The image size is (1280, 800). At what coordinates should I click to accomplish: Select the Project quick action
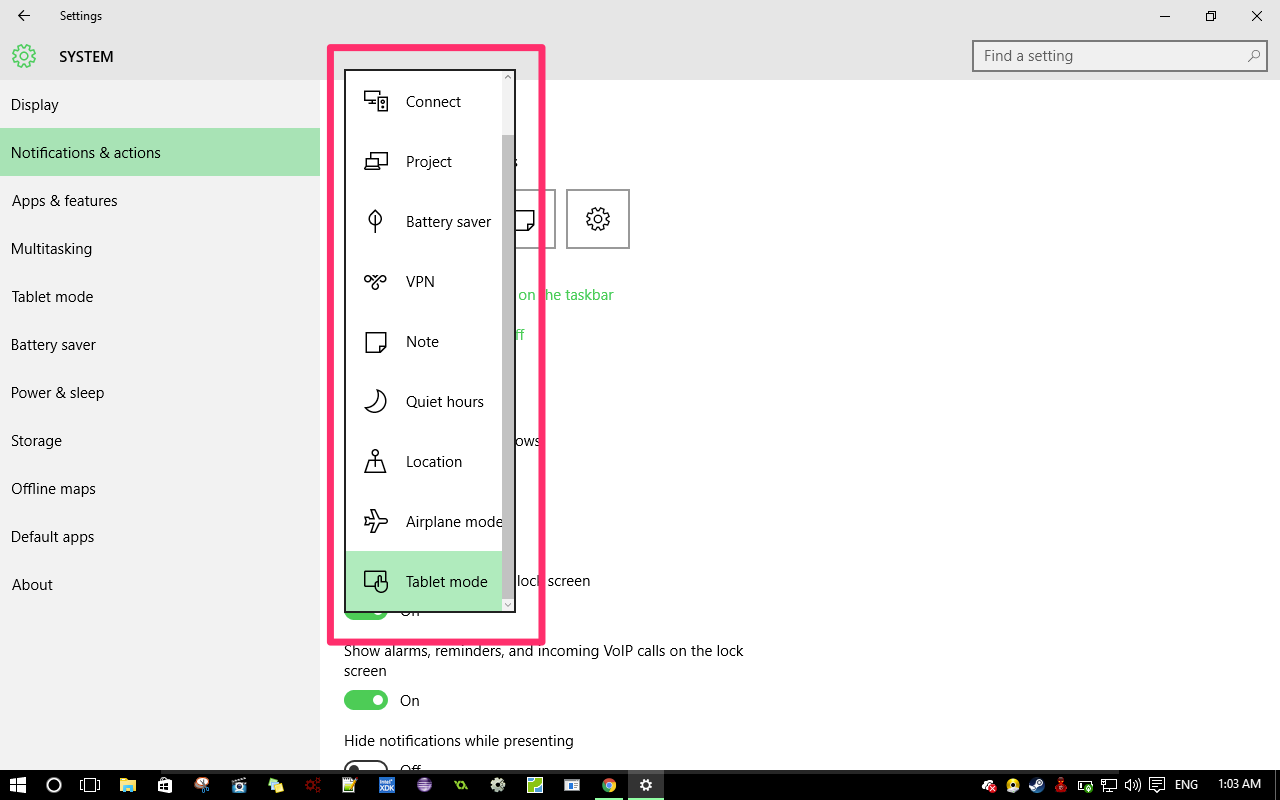pos(428,161)
